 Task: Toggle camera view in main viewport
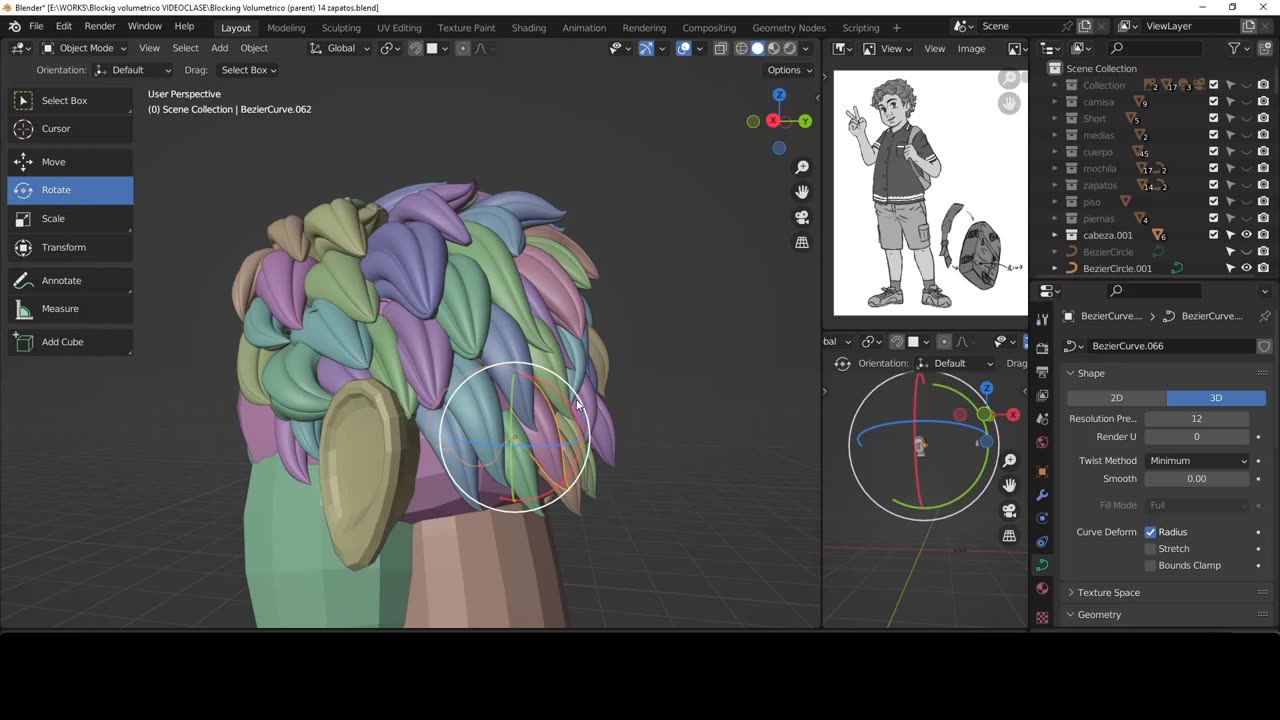802,217
